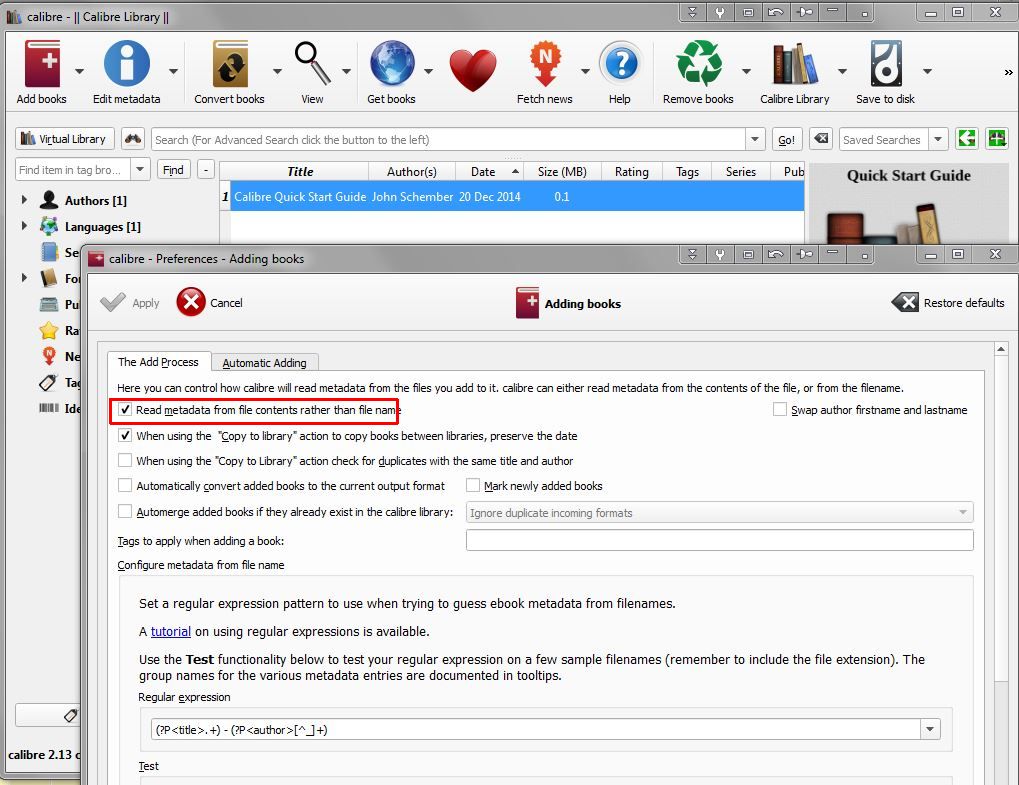
Task: Open the regular expression history dropdown
Action: tap(930, 729)
